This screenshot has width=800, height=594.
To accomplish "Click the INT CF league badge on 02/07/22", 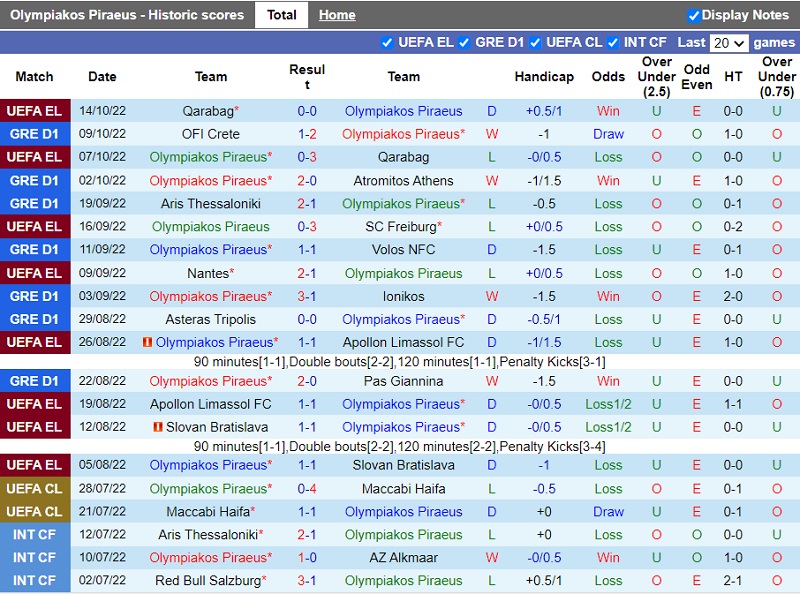I will pos(35,581).
